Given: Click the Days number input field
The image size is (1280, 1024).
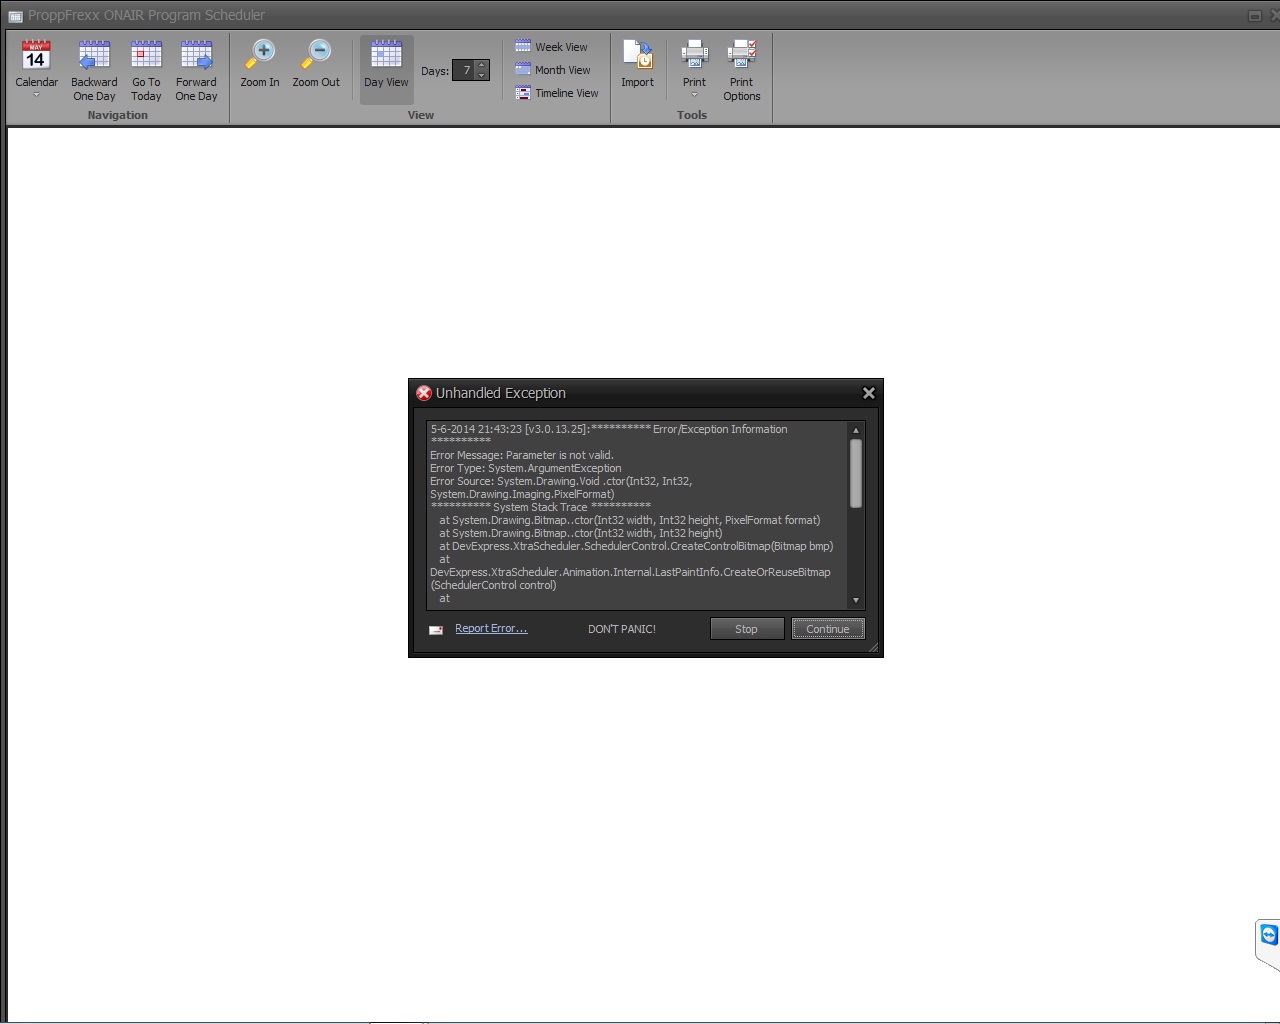Looking at the screenshot, I should [x=464, y=70].
